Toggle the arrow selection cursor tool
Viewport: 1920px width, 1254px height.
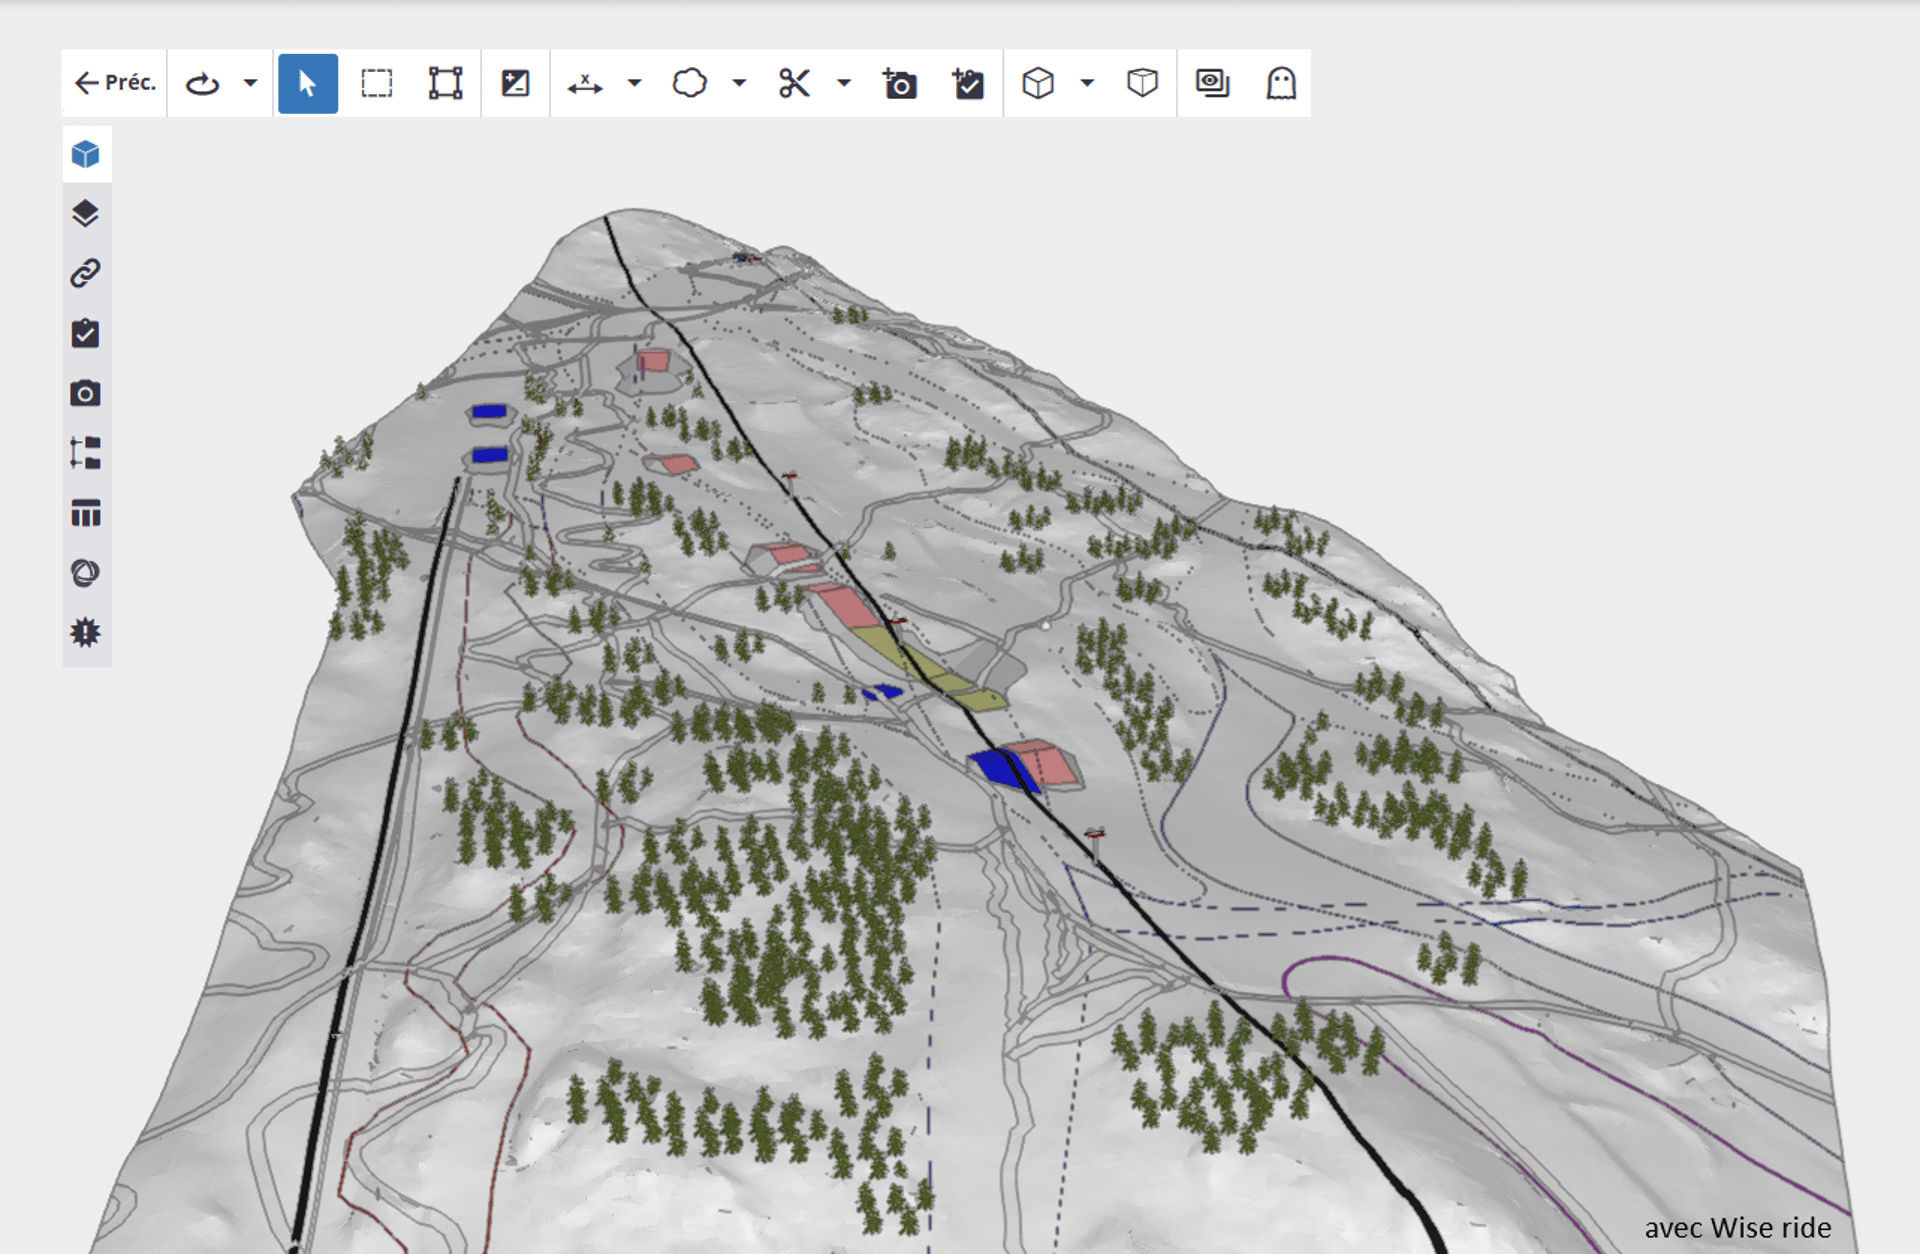click(x=307, y=83)
